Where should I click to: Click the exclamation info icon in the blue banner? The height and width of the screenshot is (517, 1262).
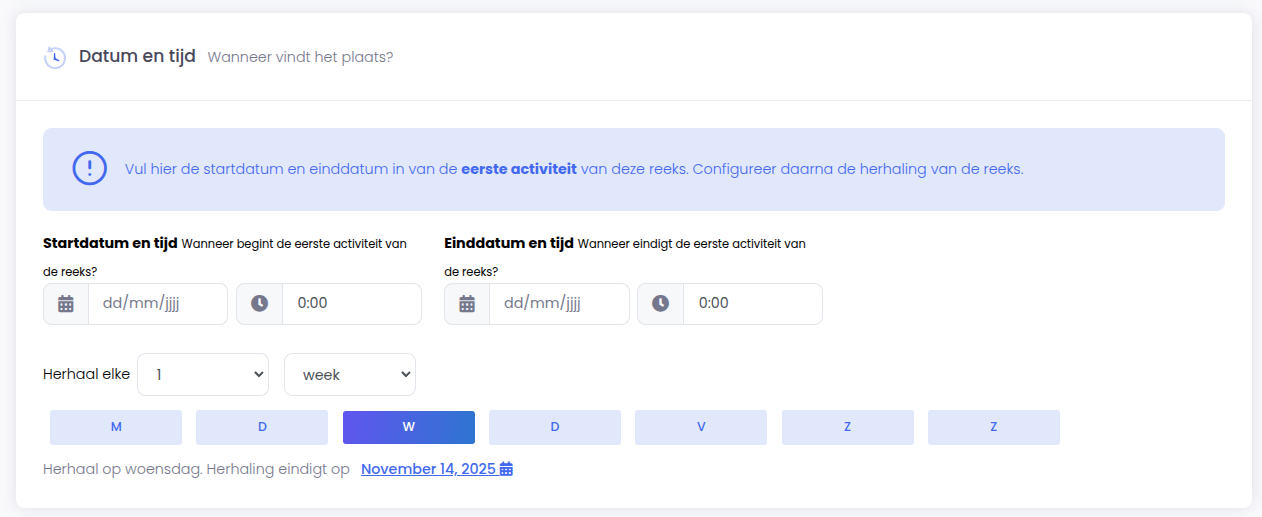click(x=90, y=168)
